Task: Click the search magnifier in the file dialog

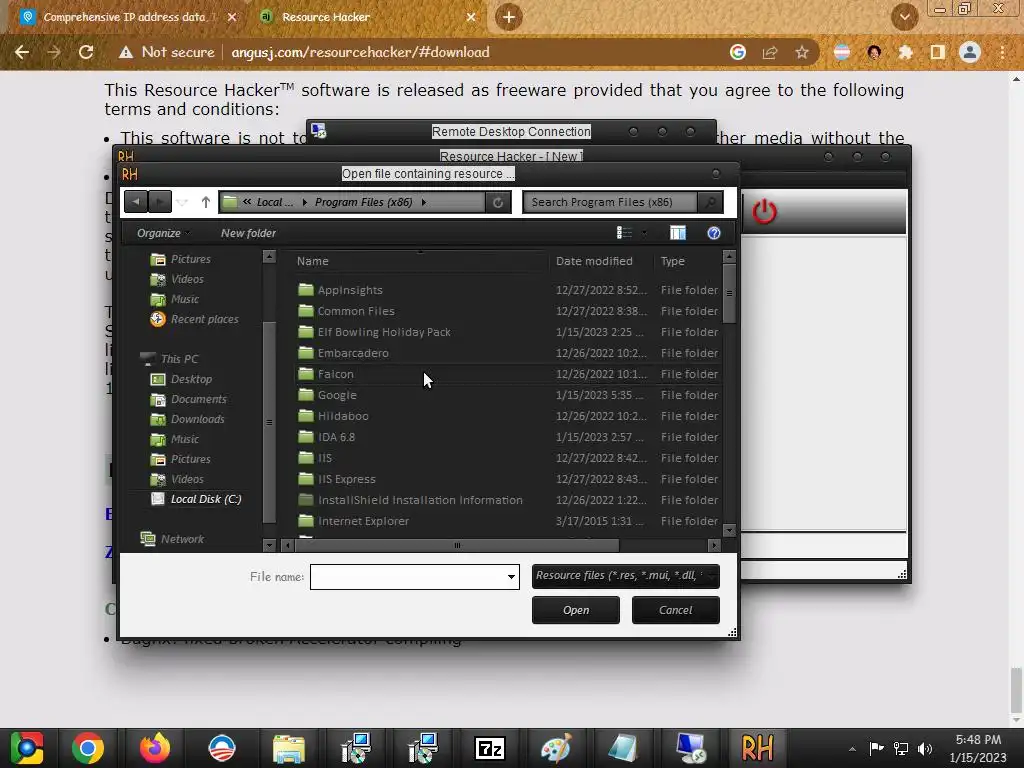Action: (x=711, y=202)
